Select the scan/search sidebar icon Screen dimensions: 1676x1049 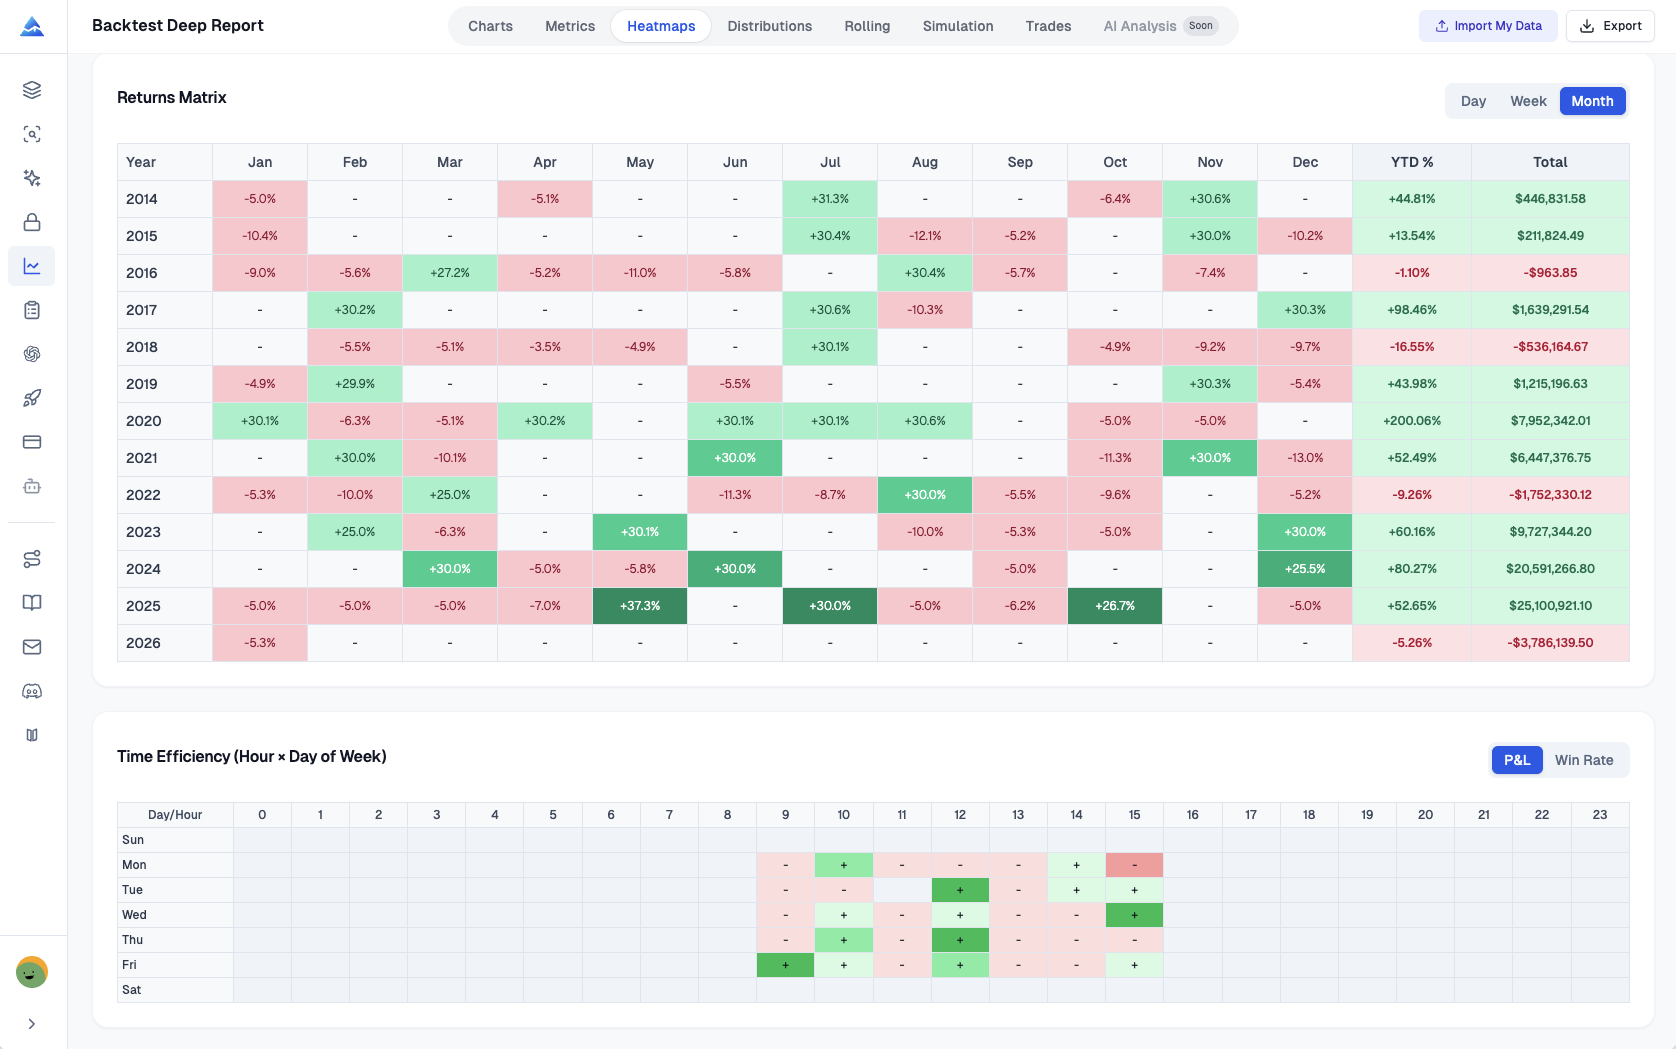click(31, 133)
